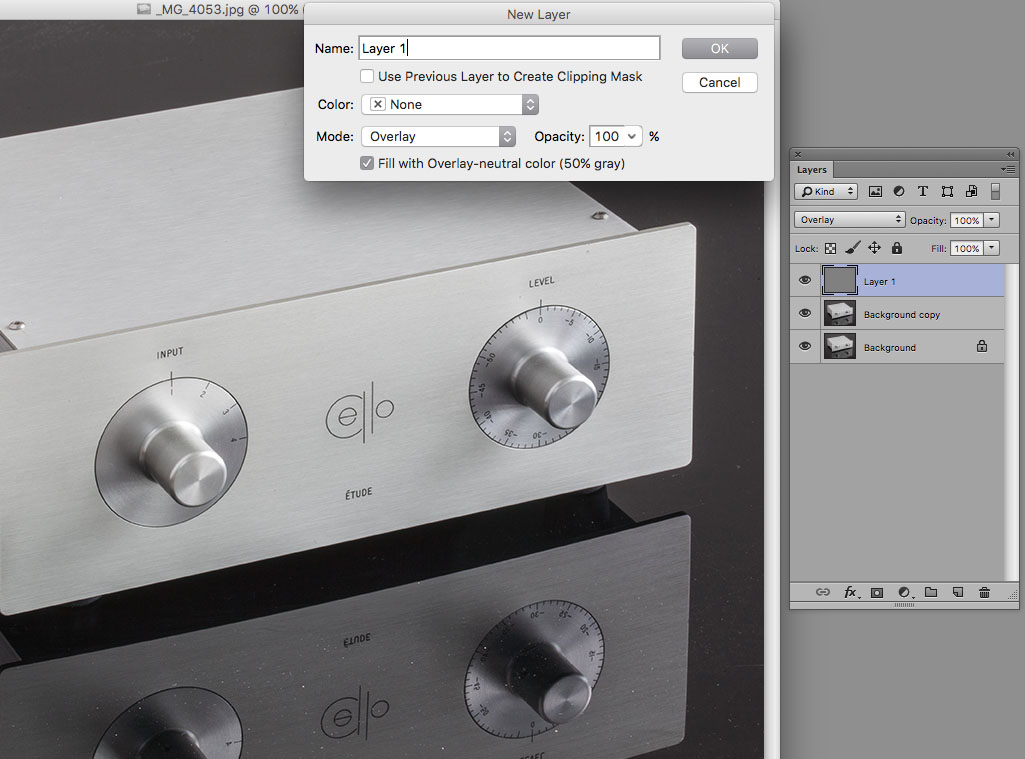Lock transparent pixels

click(830, 248)
